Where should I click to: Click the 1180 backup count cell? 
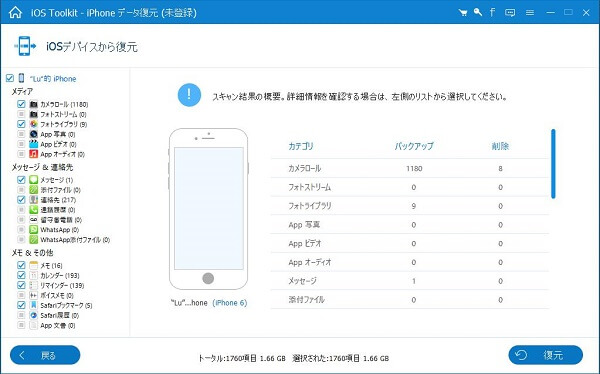tap(414, 168)
